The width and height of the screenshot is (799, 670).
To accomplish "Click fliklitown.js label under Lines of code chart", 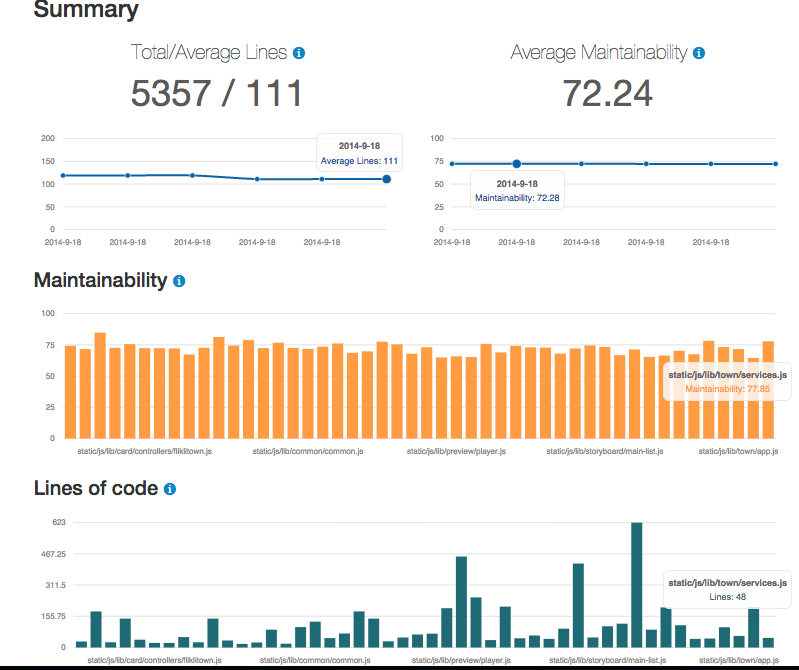I will tap(154, 660).
